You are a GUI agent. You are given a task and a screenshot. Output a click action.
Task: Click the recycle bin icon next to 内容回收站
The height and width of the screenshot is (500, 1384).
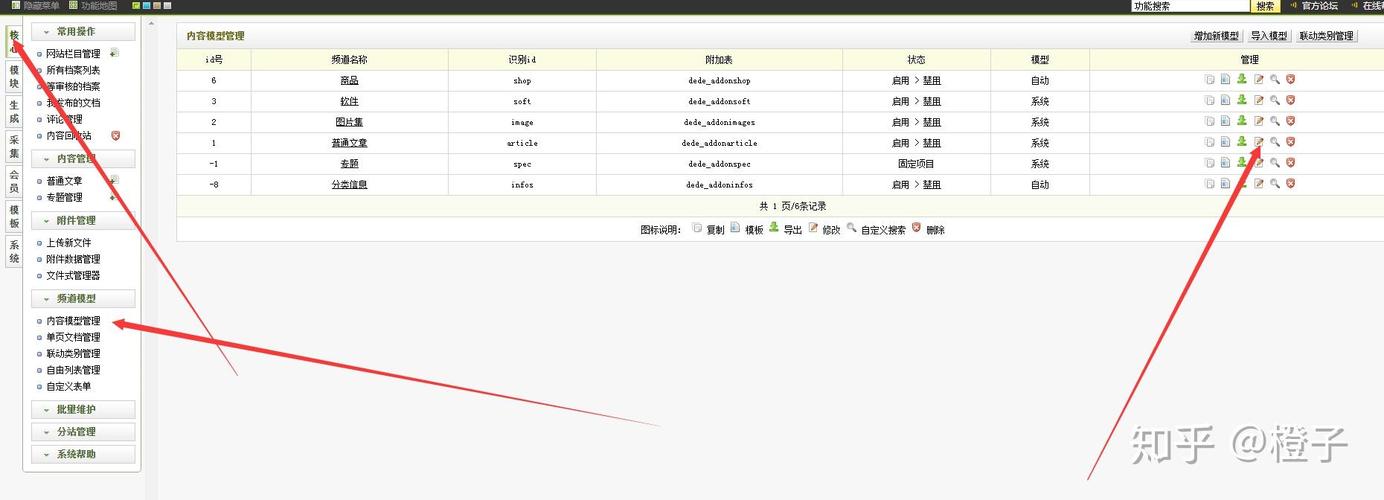pos(115,135)
